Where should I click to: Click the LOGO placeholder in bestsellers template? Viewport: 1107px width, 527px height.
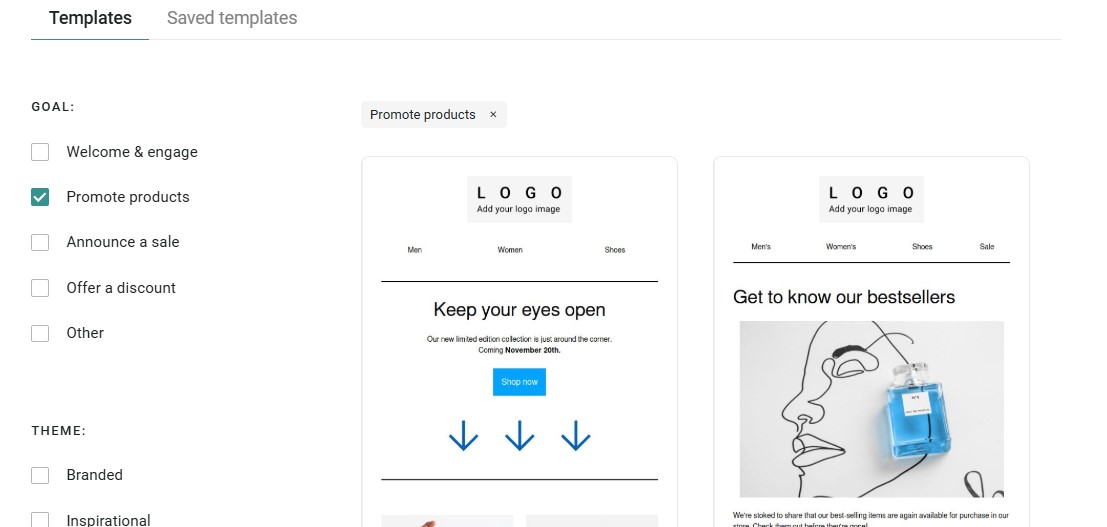click(871, 199)
